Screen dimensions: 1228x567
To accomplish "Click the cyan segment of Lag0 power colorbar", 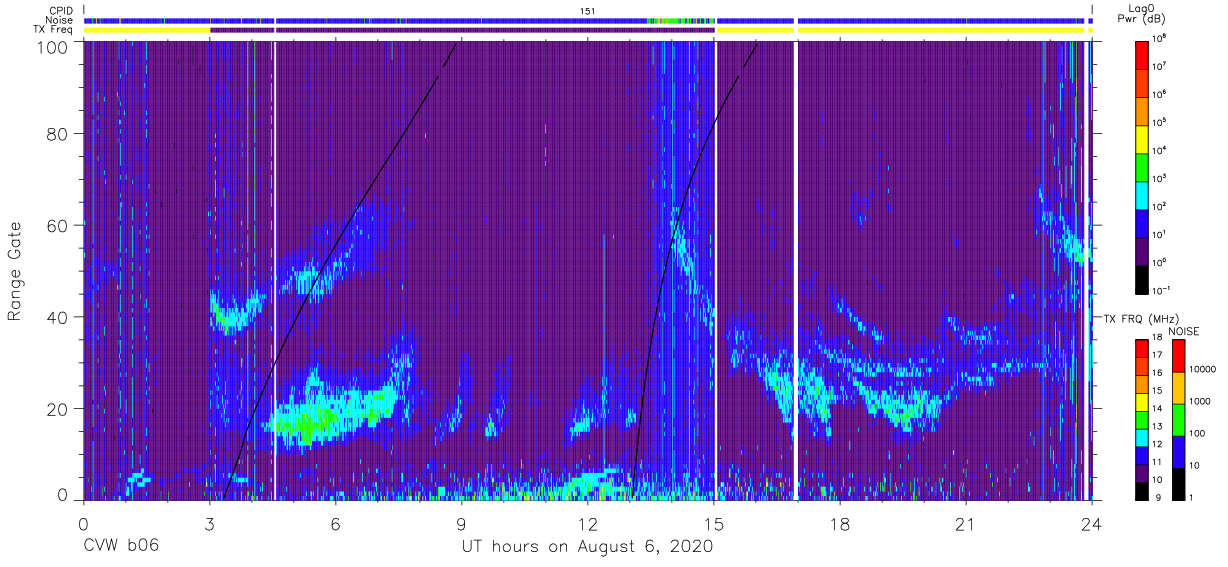I will pos(1141,194).
